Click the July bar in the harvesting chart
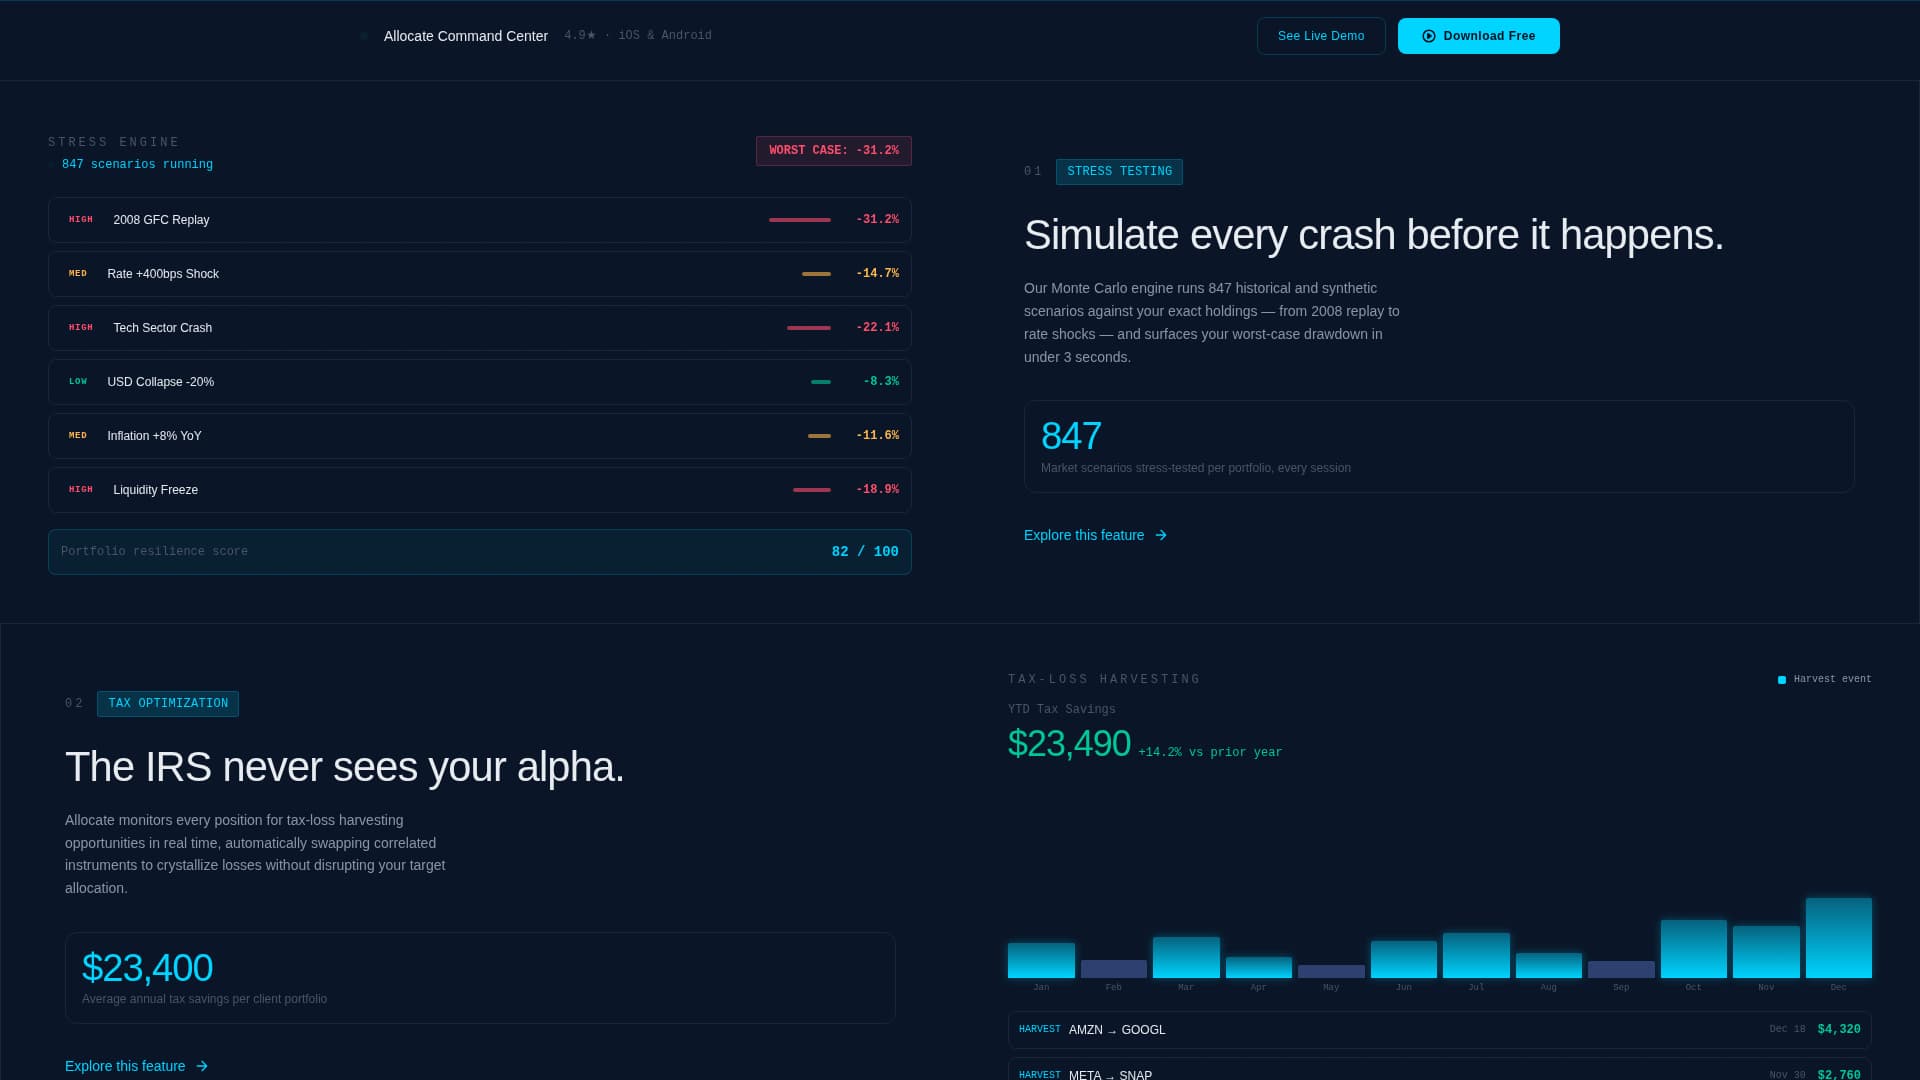Screen dimensions: 1920x1080 [x=1476, y=955]
